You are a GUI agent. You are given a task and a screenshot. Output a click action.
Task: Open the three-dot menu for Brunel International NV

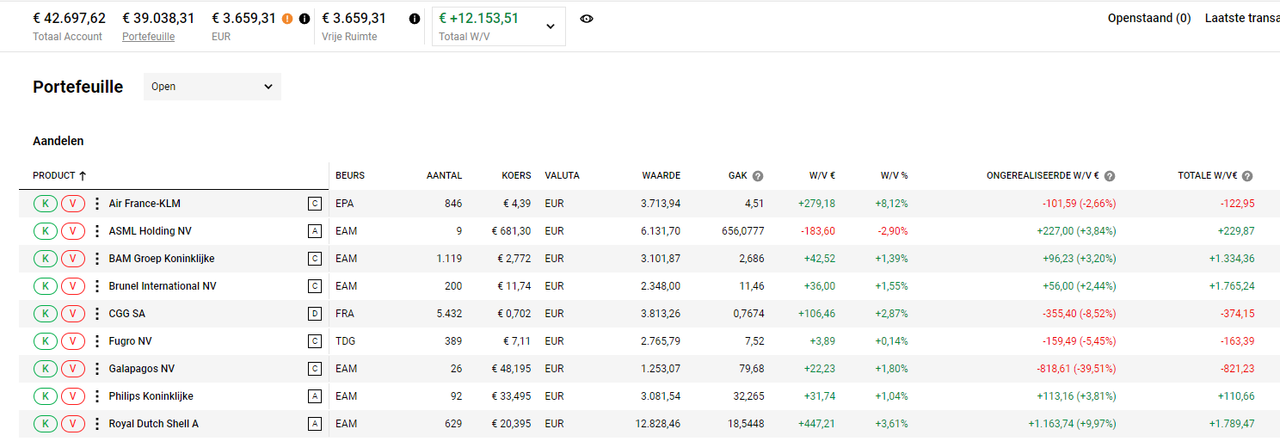(97, 286)
